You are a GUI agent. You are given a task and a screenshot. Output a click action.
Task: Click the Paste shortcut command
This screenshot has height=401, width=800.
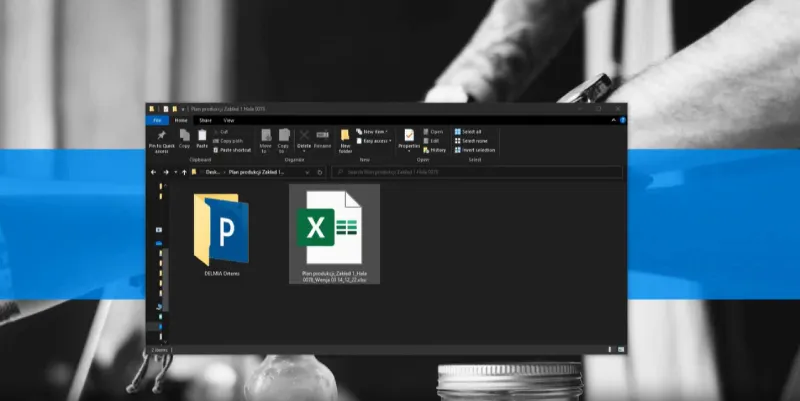pyautogui.click(x=232, y=150)
